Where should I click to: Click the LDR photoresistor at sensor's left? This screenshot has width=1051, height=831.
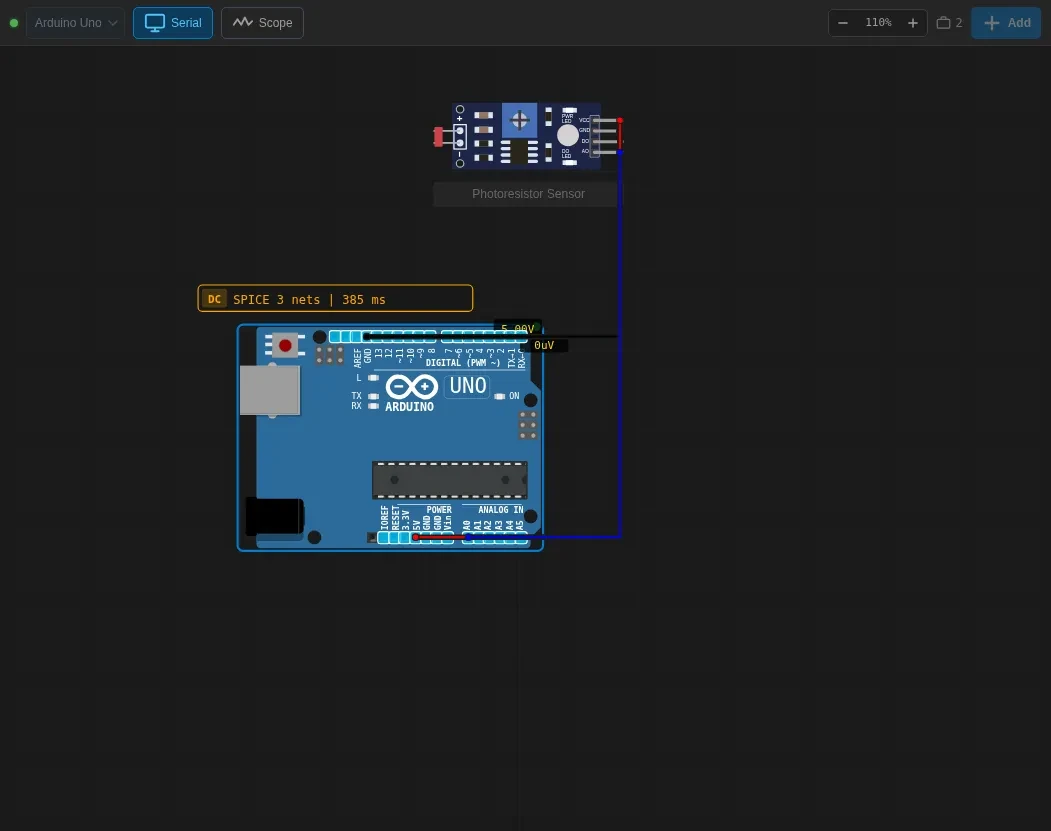pos(439,137)
